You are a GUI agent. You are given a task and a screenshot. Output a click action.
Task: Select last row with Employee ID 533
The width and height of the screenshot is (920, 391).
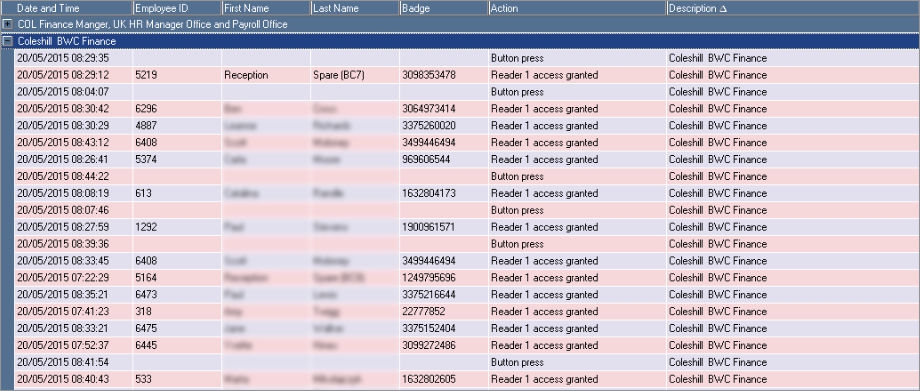pyautogui.click(x=467, y=379)
